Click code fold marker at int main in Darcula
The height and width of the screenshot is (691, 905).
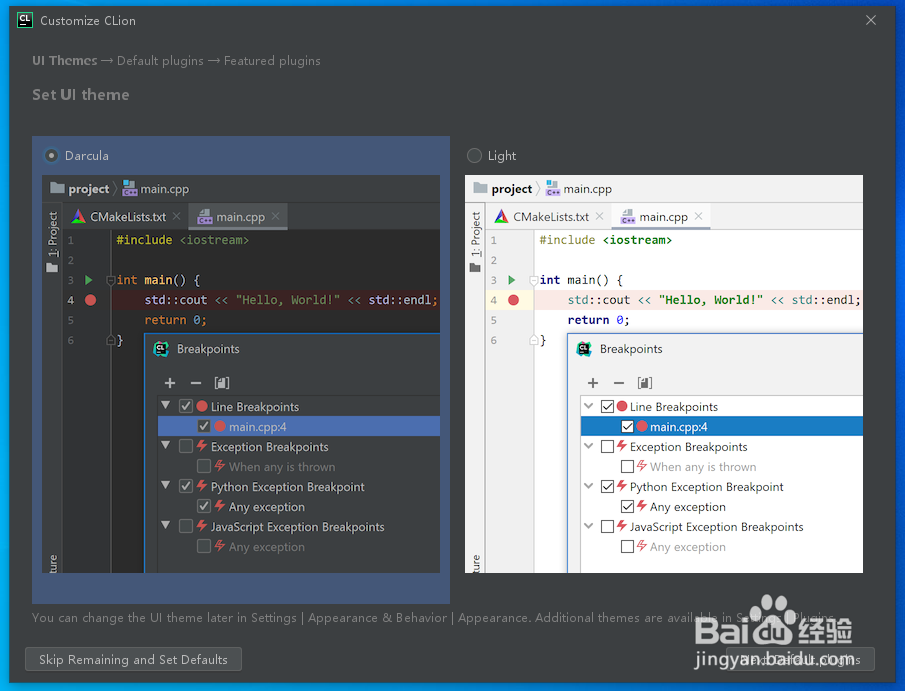[x=110, y=281]
